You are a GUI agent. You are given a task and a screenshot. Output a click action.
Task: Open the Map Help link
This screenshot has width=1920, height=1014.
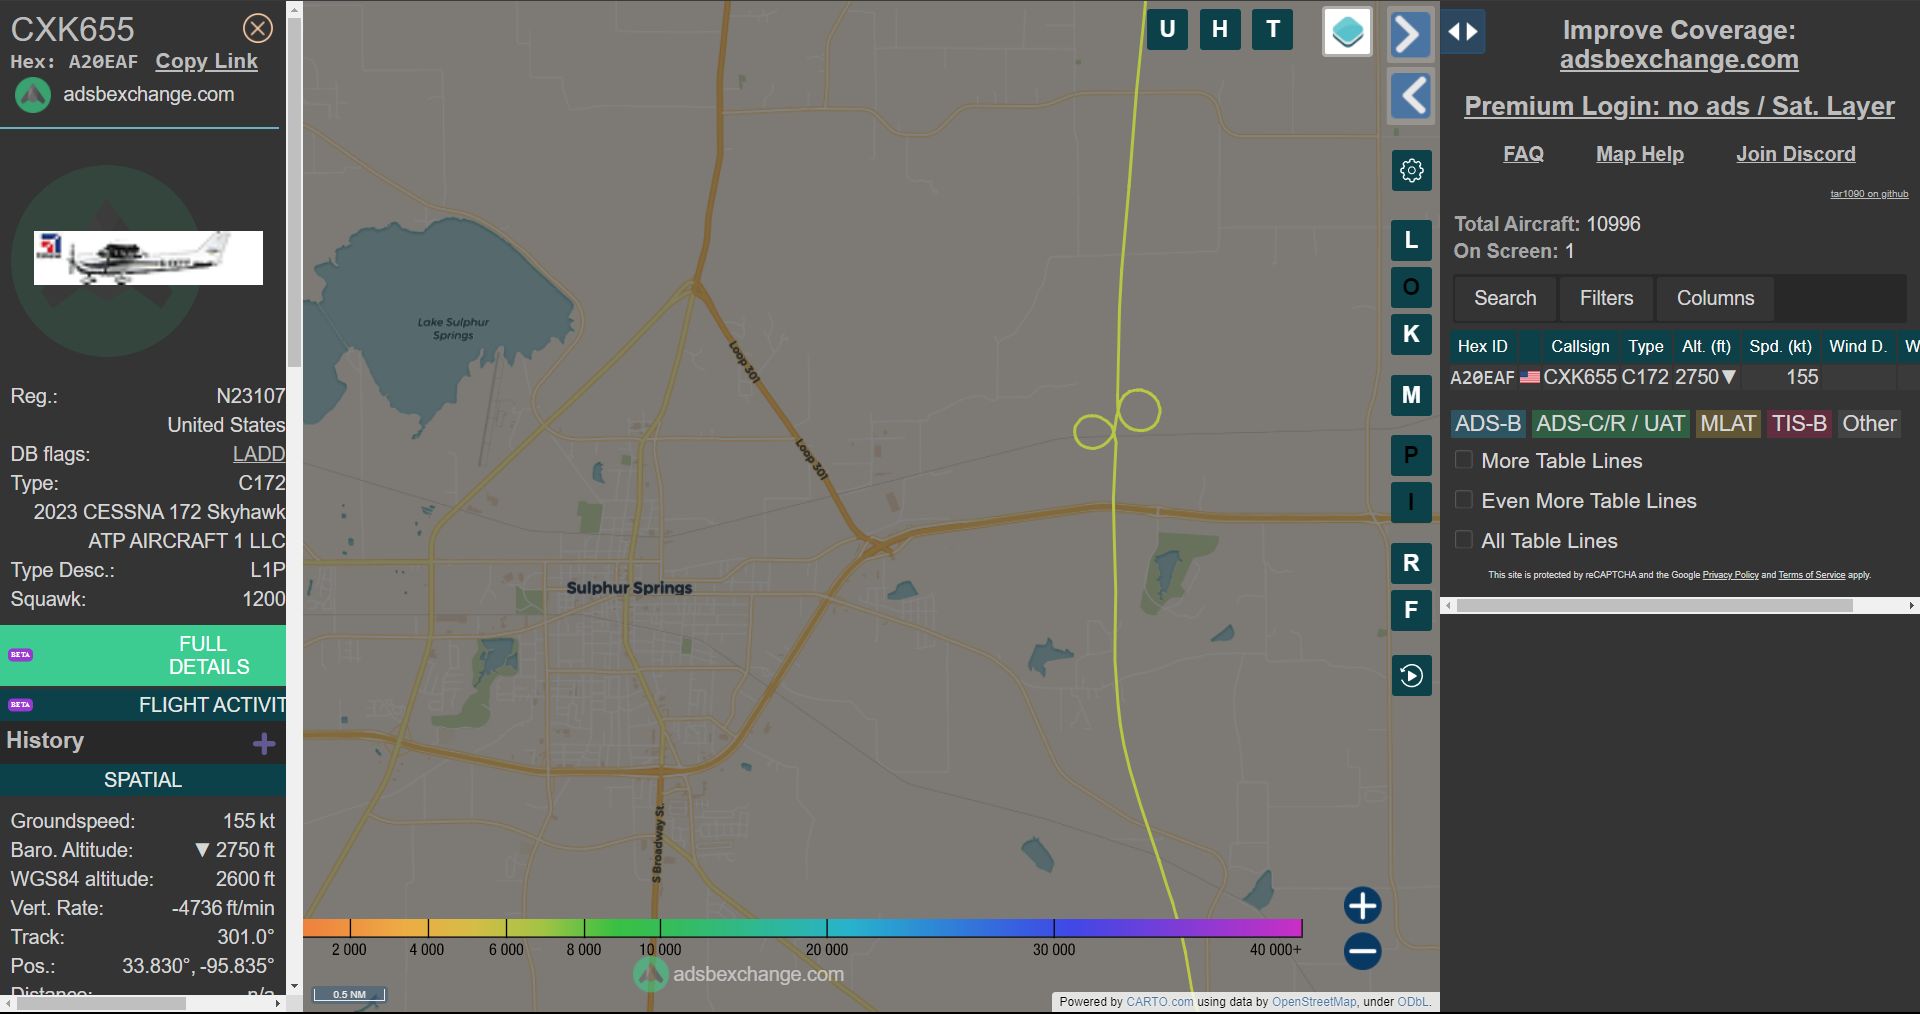(1640, 154)
